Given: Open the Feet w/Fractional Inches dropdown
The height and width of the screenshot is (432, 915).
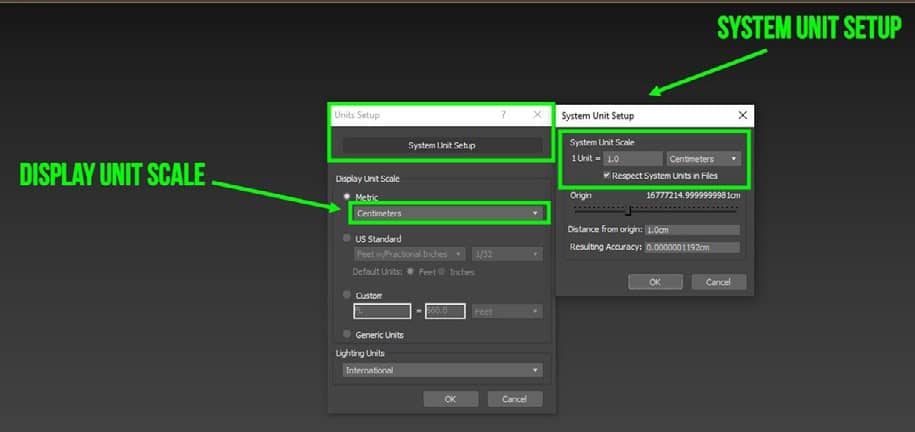Looking at the screenshot, I should (409, 255).
